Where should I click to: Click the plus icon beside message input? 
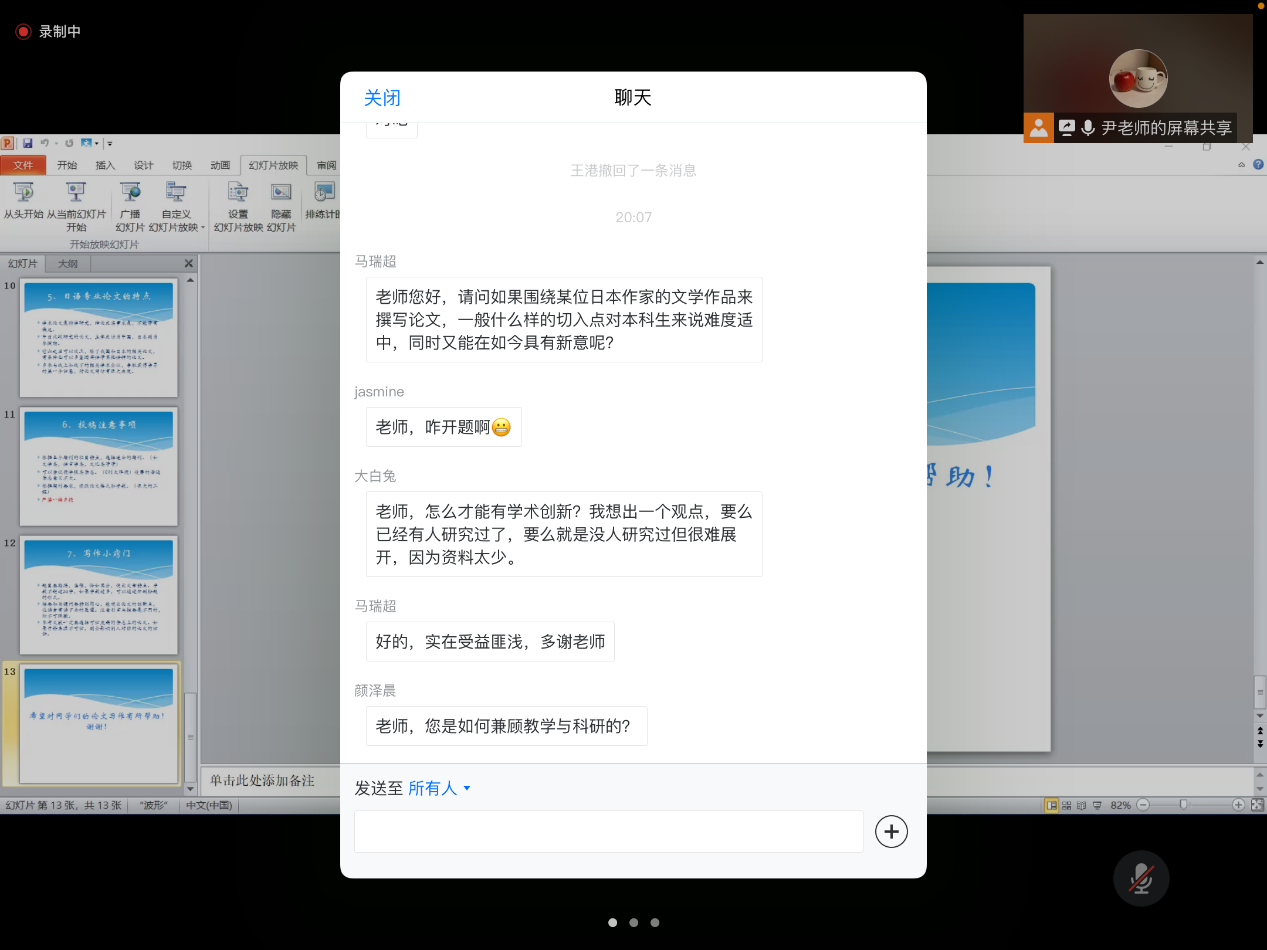coord(891,831)
